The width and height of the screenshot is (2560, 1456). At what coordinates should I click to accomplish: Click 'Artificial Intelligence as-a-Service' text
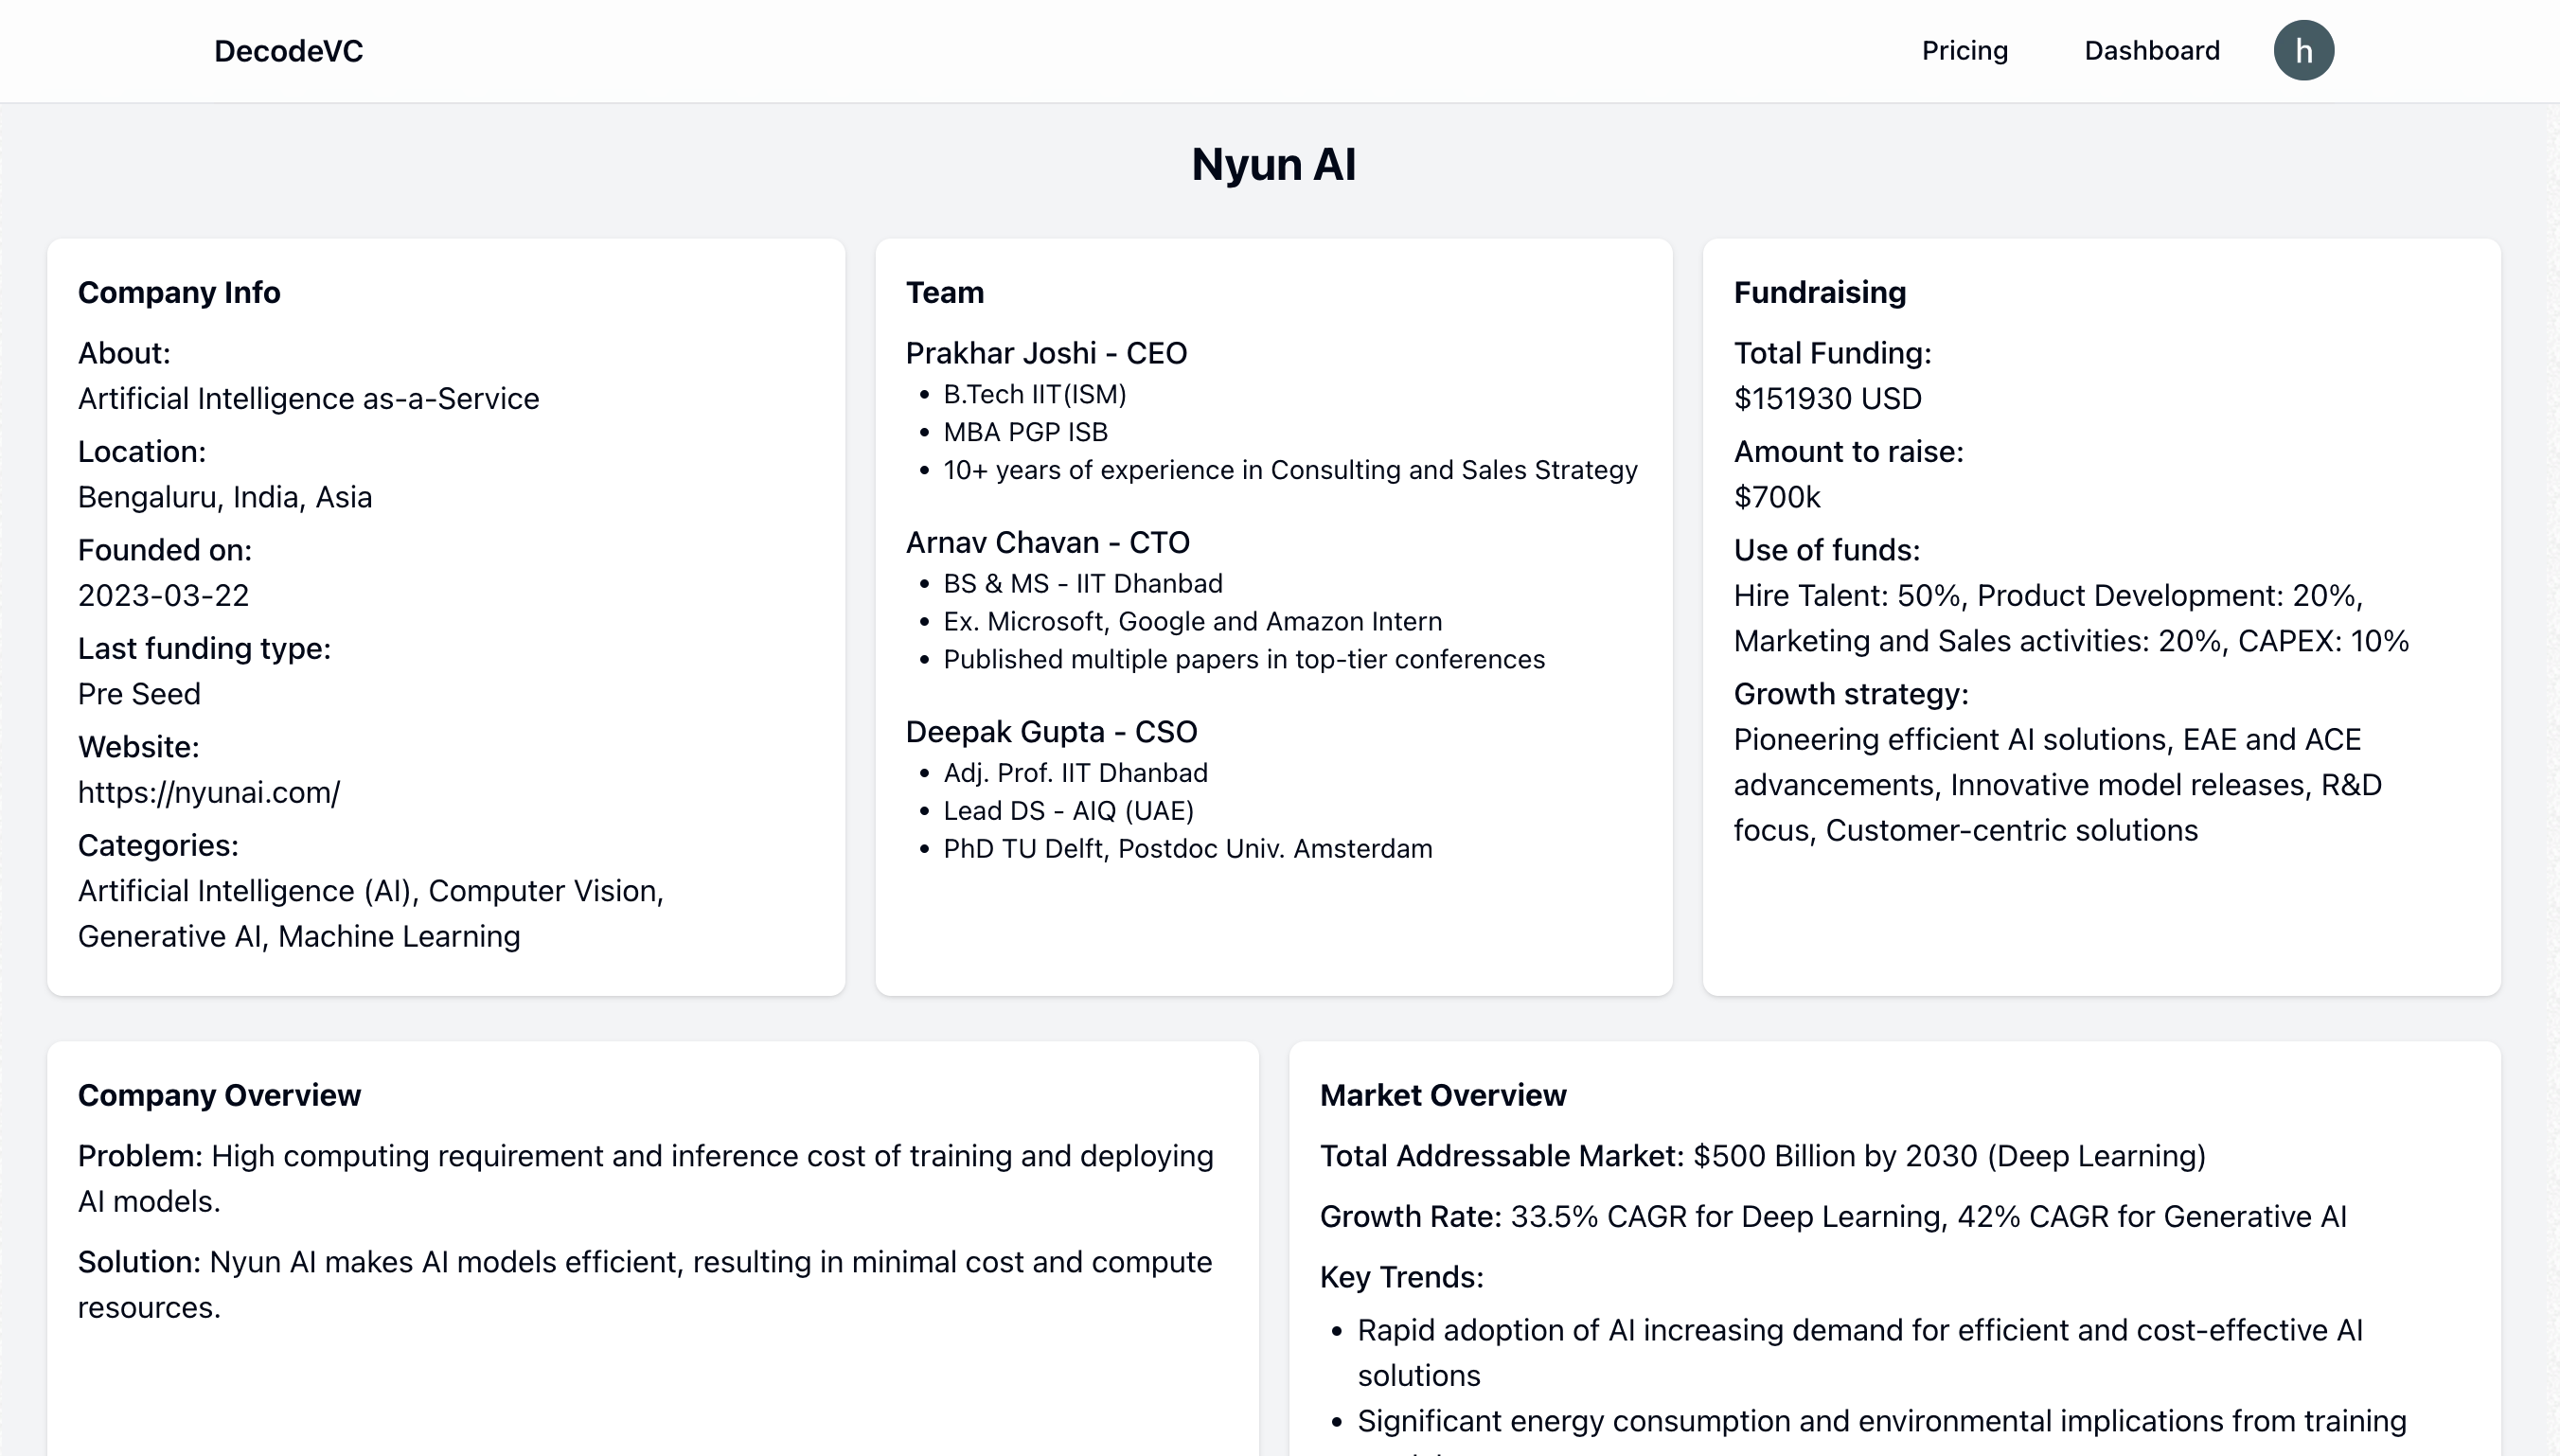point(308,398)
